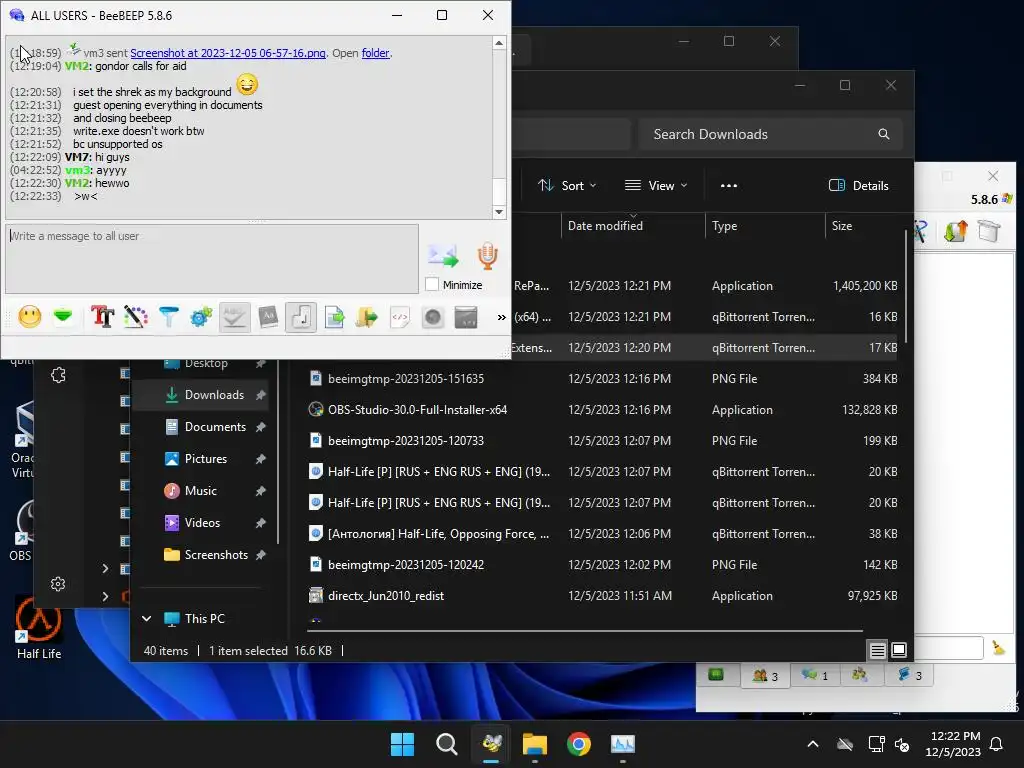This screenshot has width=1024, height=768.
Task: Click the code snippet </> icon
Action: 400,317
